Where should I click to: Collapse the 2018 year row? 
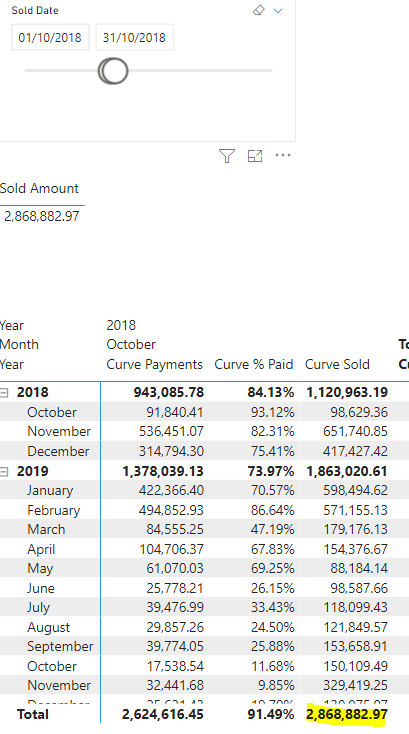click(4, 393)
